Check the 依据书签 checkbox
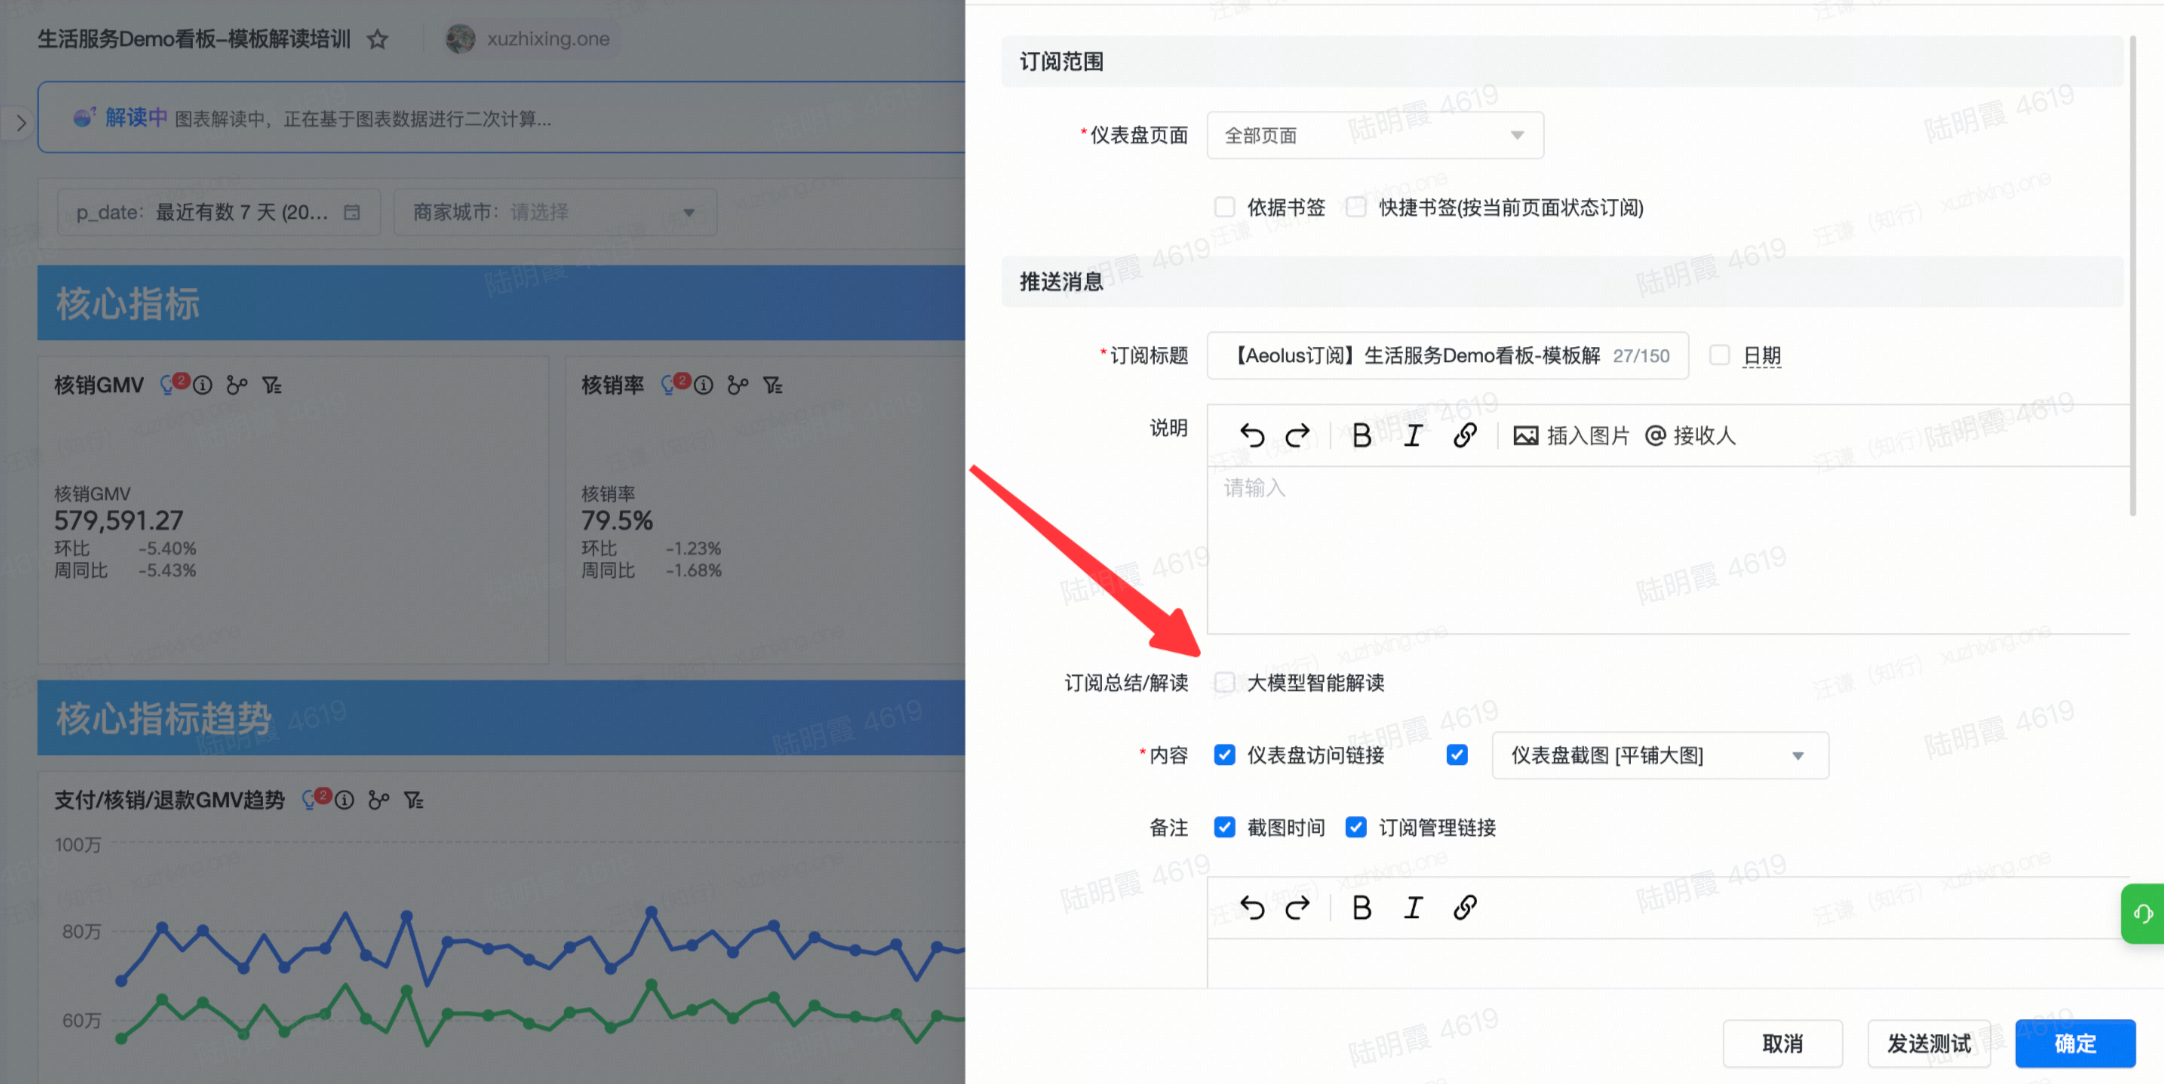 pyautogui.click(x=1225, y=207)
